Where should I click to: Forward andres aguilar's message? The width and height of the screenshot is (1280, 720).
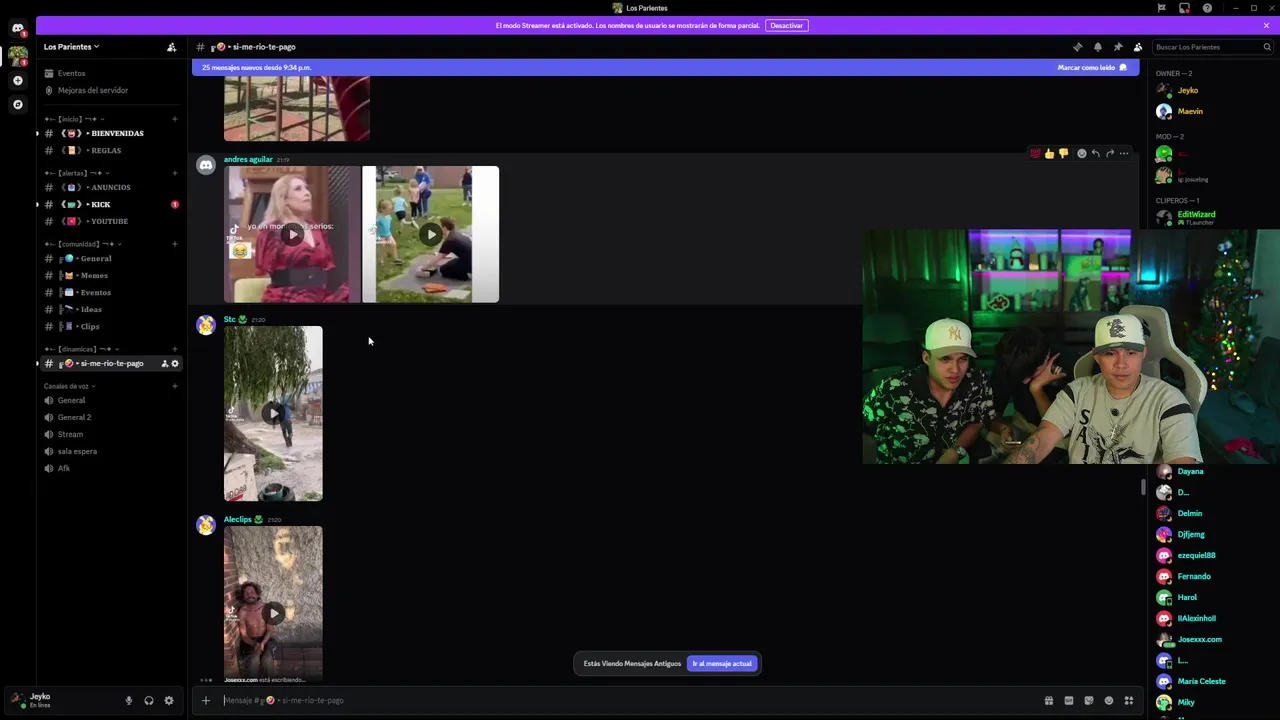pos(1109,153)
